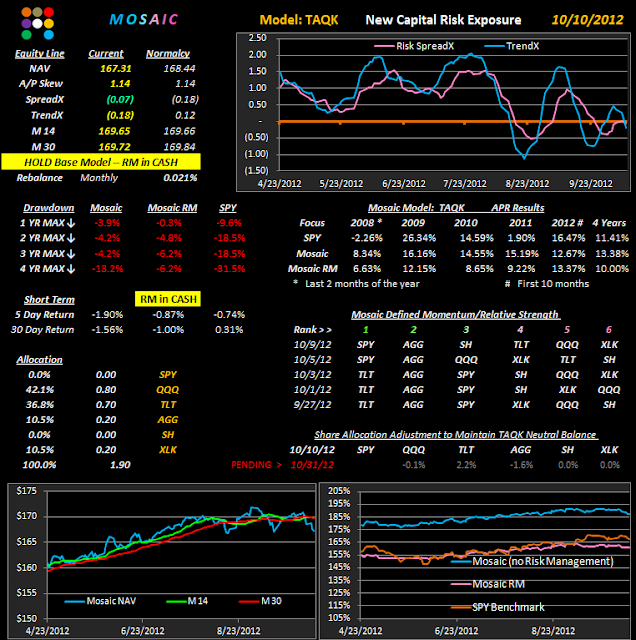636x640 pixels.
Task: Select the 9/27/12 momentum row date
Action: click(x=312, y=405)
